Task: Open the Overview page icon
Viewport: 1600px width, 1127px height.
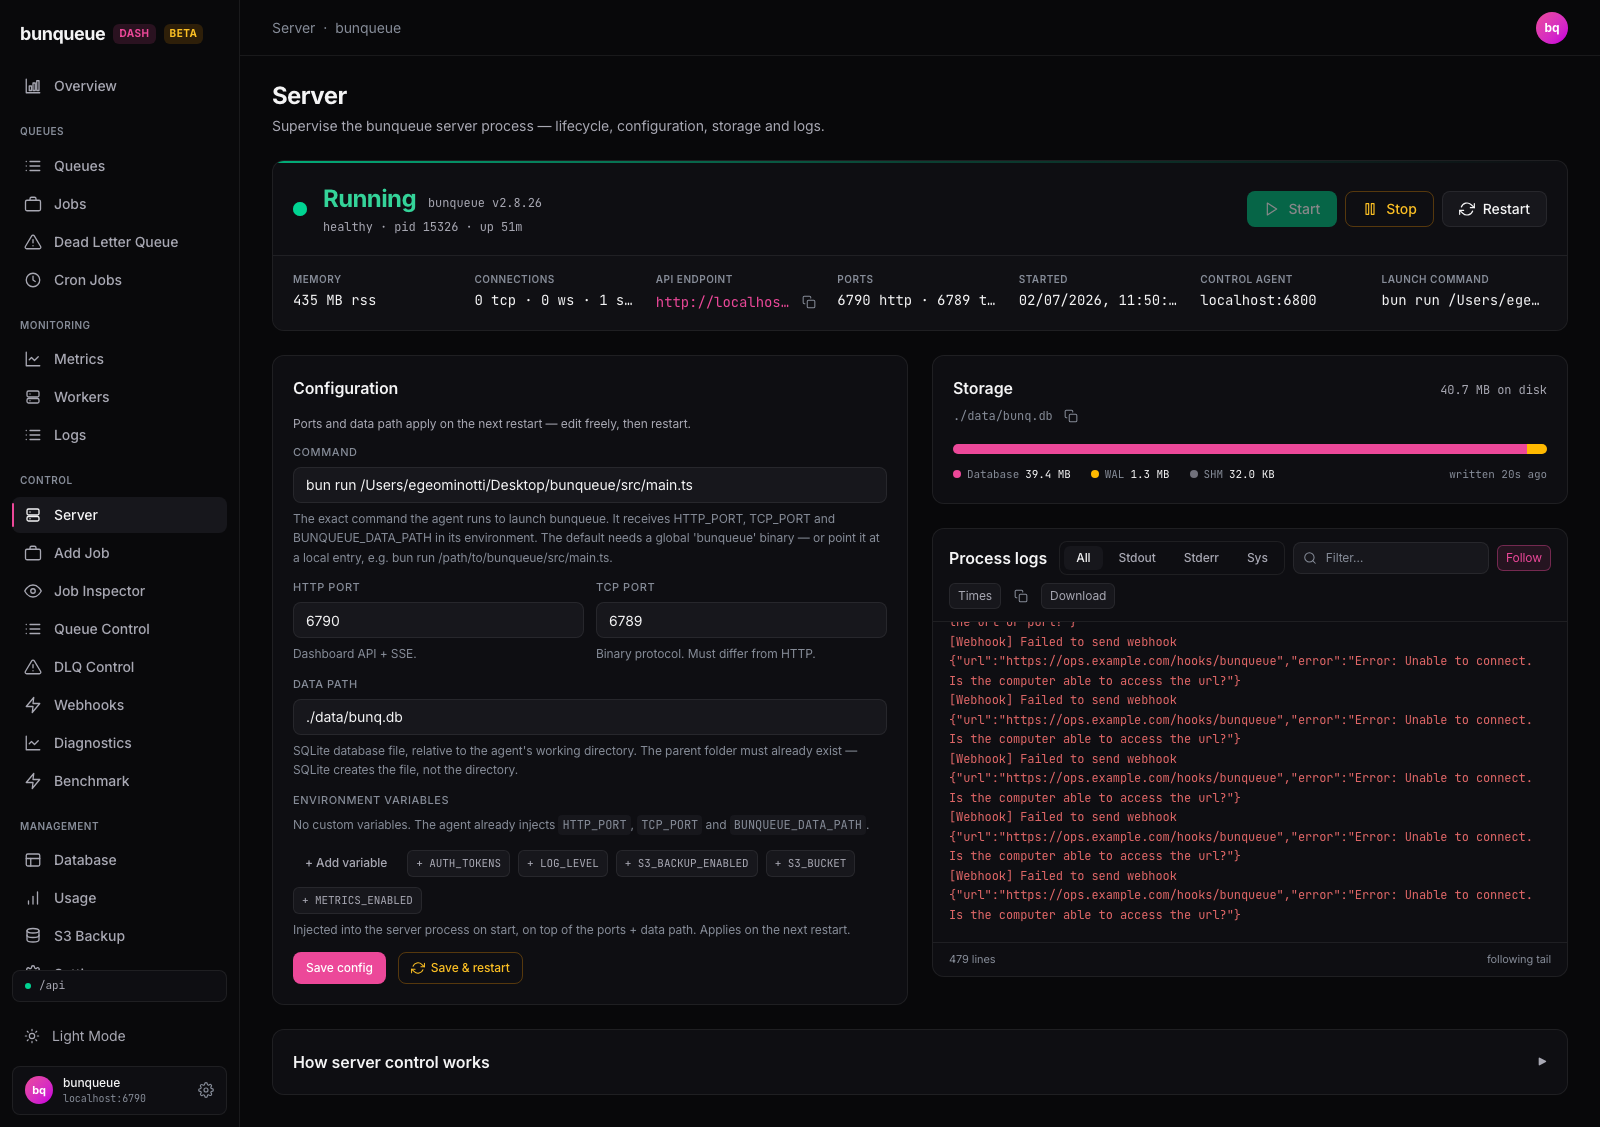Action: pos(33,86)
